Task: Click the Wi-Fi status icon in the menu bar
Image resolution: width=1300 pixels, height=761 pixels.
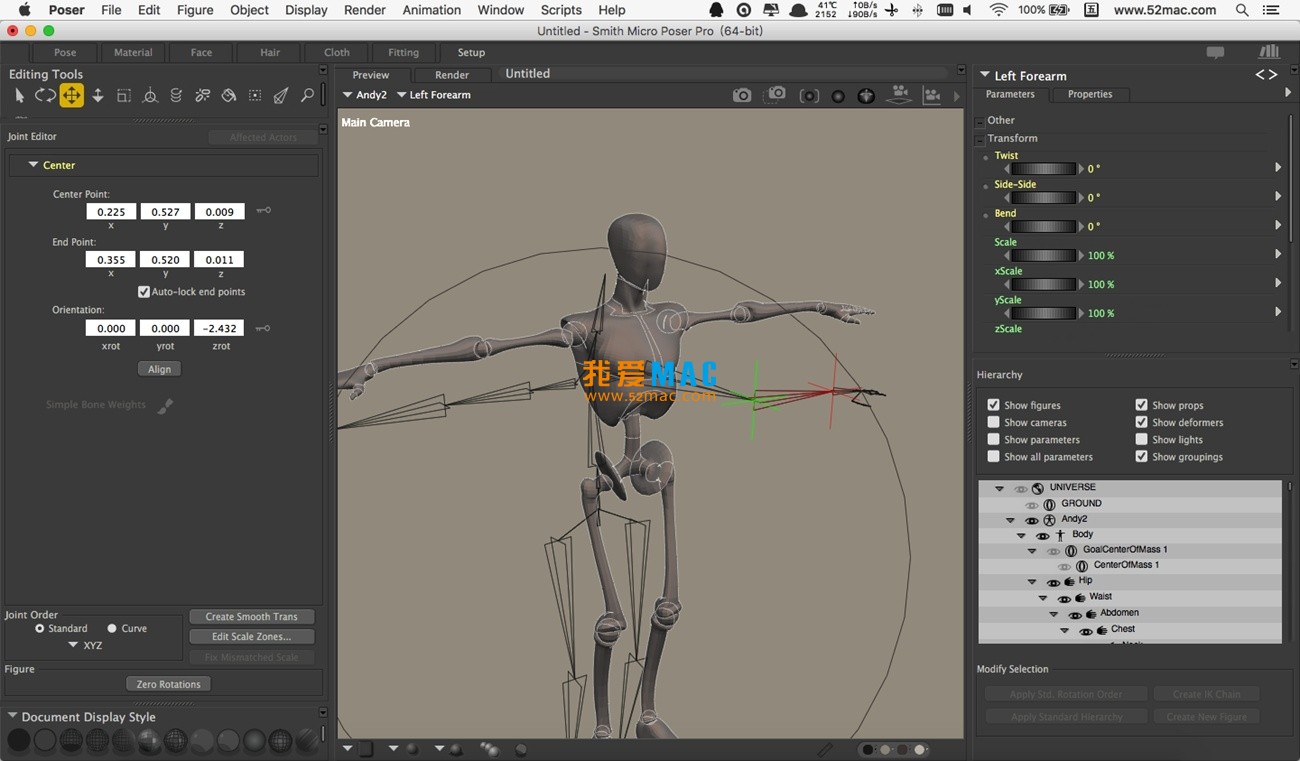Action: [x=998, y=10]
